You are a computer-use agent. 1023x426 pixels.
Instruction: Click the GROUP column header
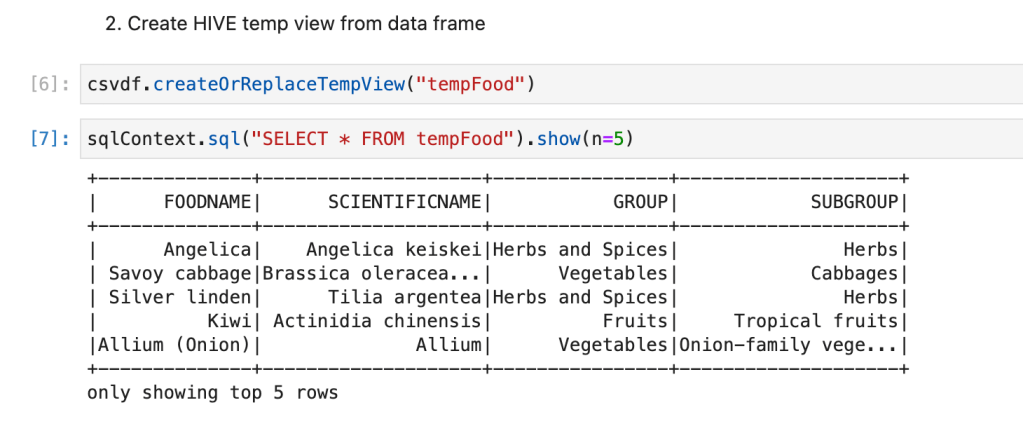coord(640,202)
